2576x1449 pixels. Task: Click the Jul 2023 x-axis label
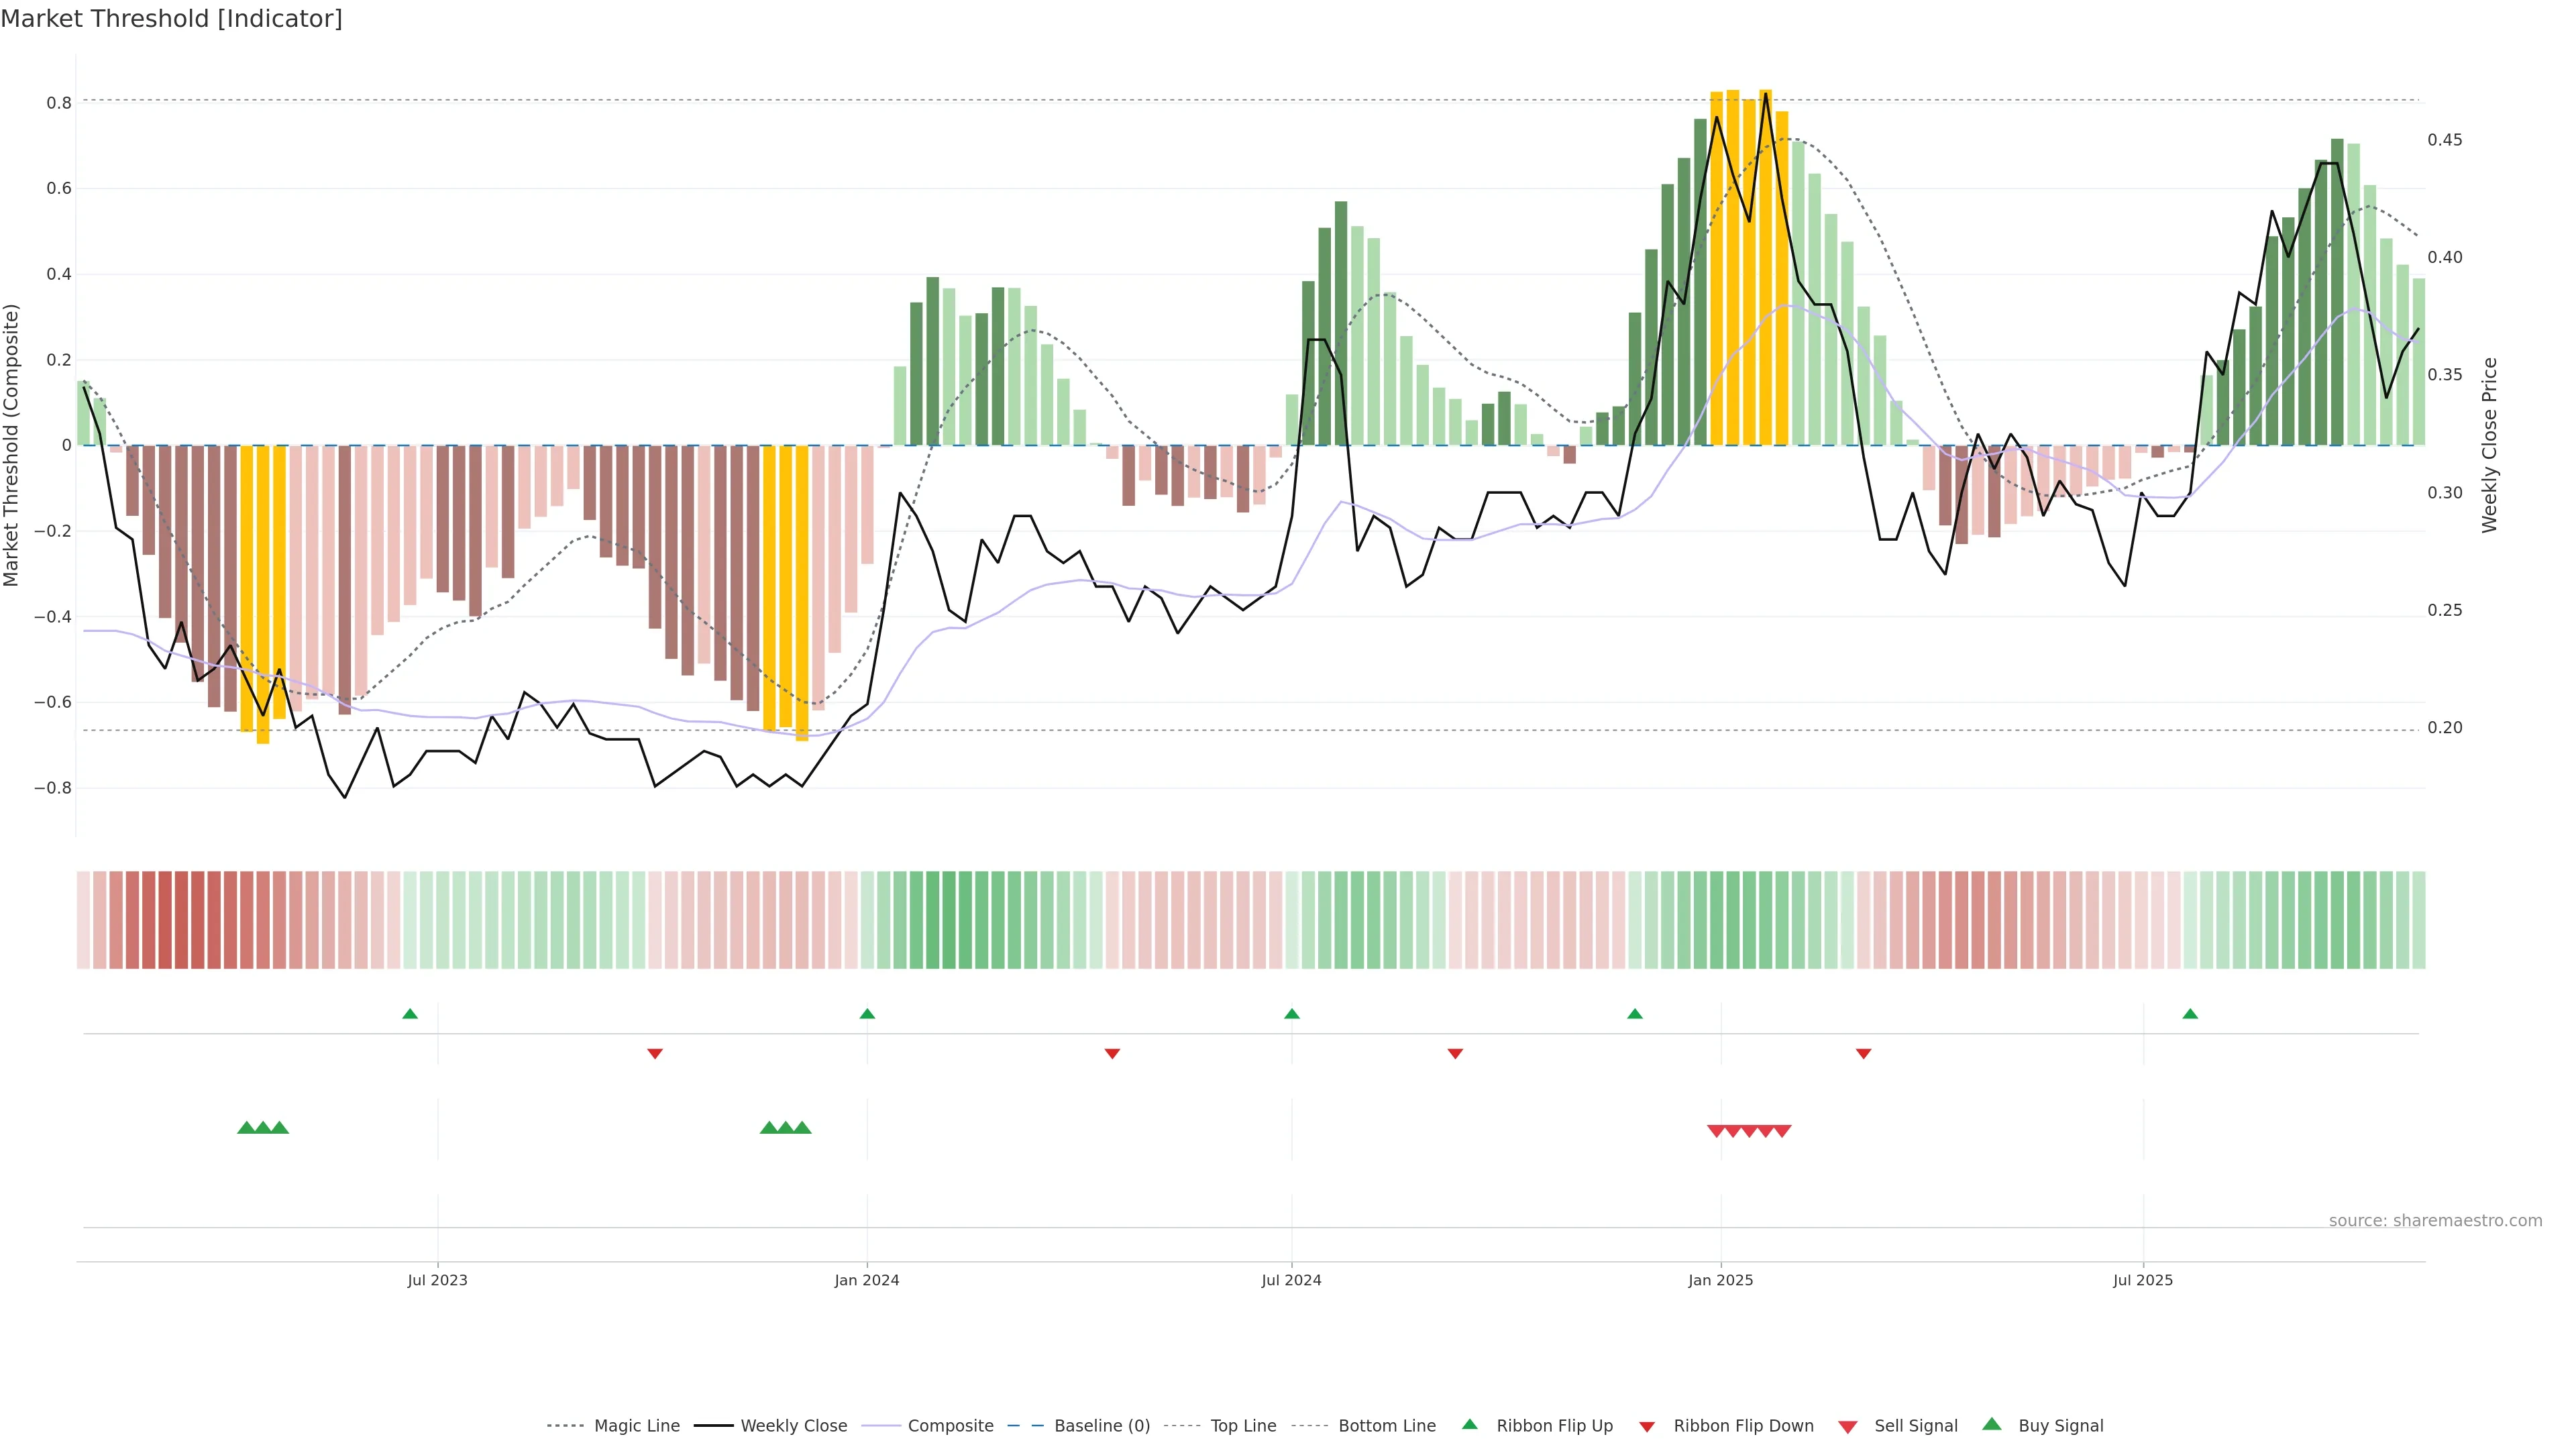437,1280
